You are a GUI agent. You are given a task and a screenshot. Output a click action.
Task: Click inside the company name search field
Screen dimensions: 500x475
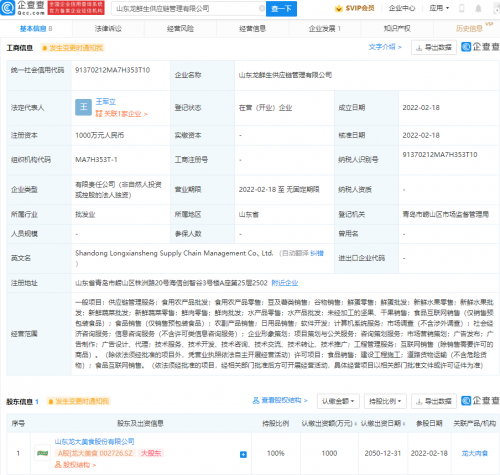pos(187,9)
